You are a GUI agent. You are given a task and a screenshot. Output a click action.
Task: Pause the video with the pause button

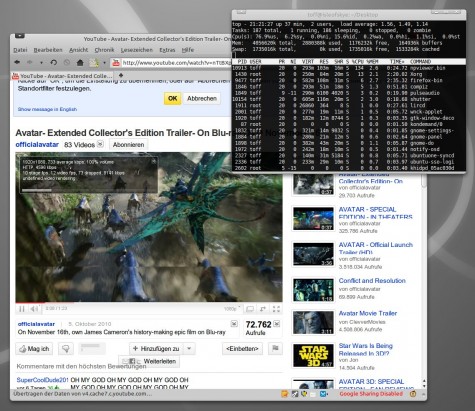tap(22, 309)
